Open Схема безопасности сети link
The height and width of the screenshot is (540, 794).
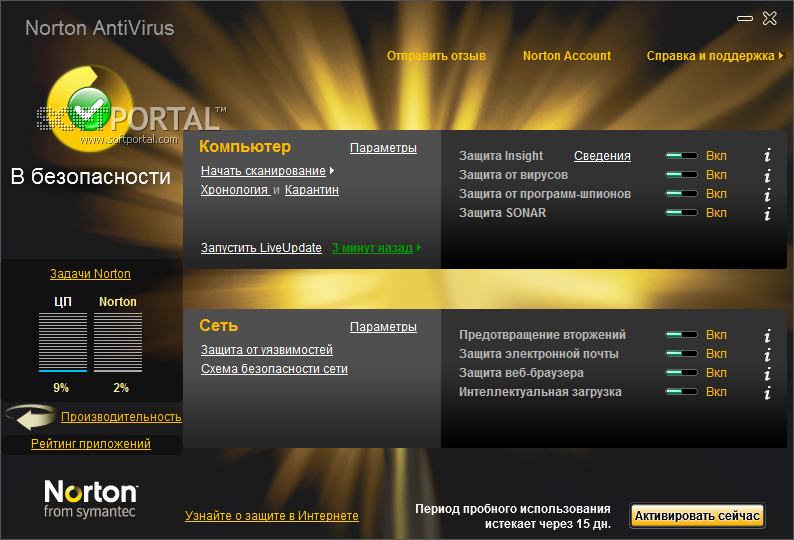point(274,369)
